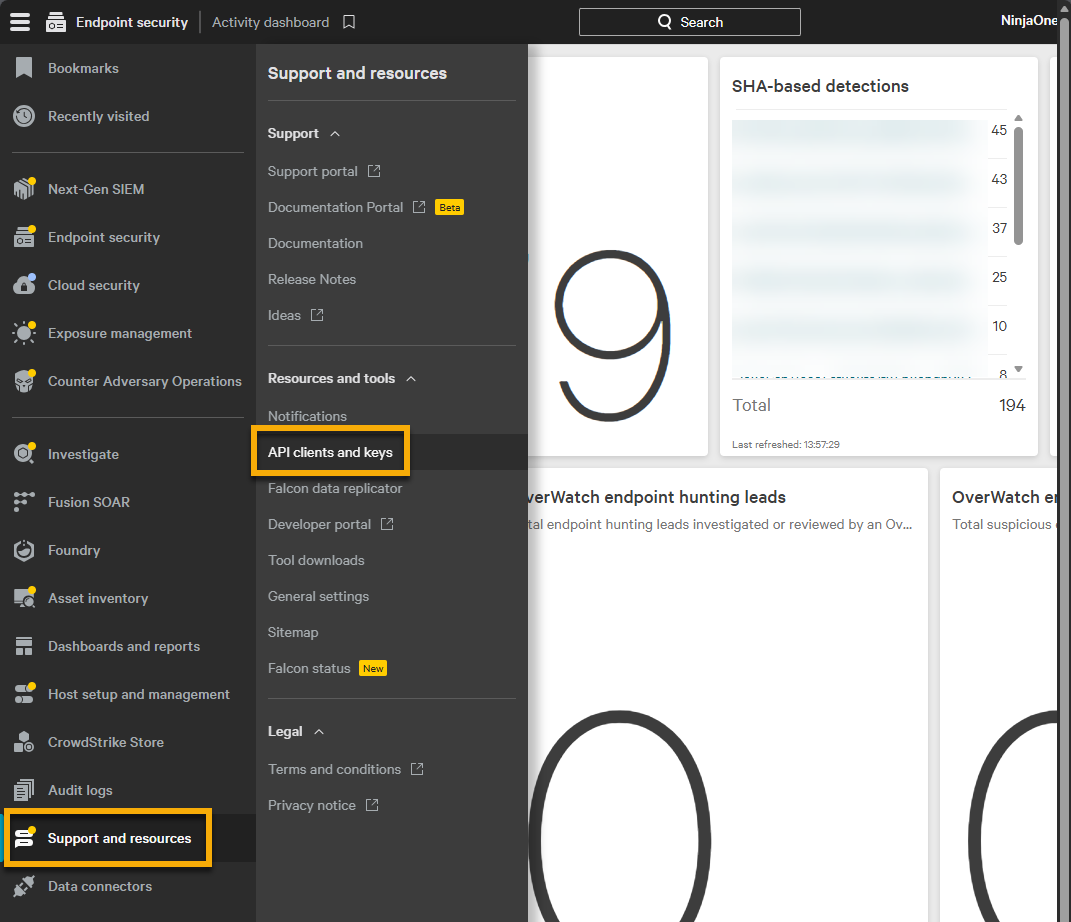
Task: Collapse the Legal section chevron
Action: pos(319,732)
